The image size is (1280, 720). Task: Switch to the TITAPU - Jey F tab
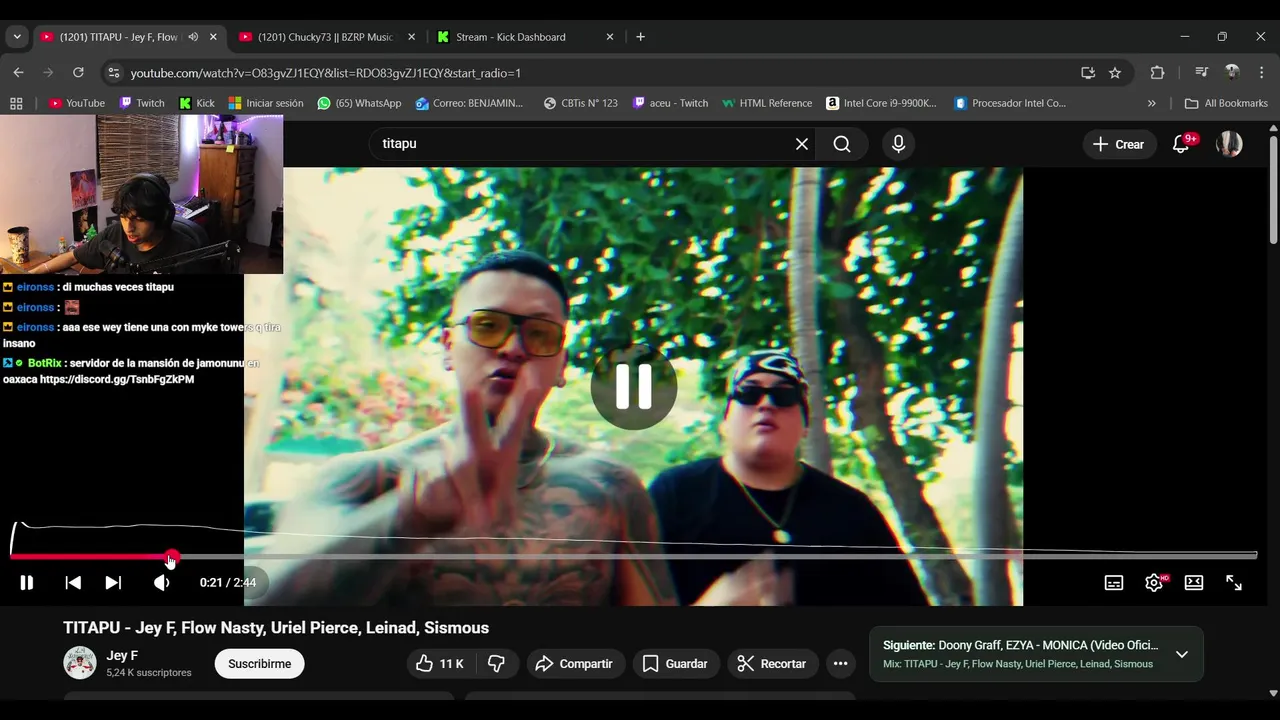coord(118,37)
